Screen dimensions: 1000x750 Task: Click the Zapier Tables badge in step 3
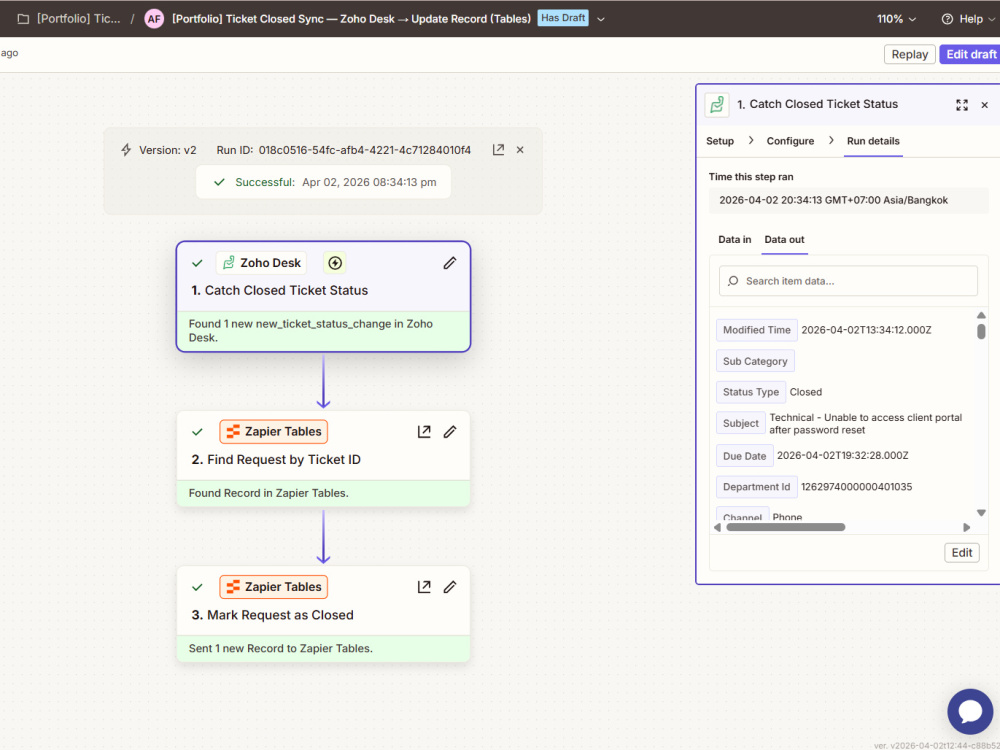274,587
